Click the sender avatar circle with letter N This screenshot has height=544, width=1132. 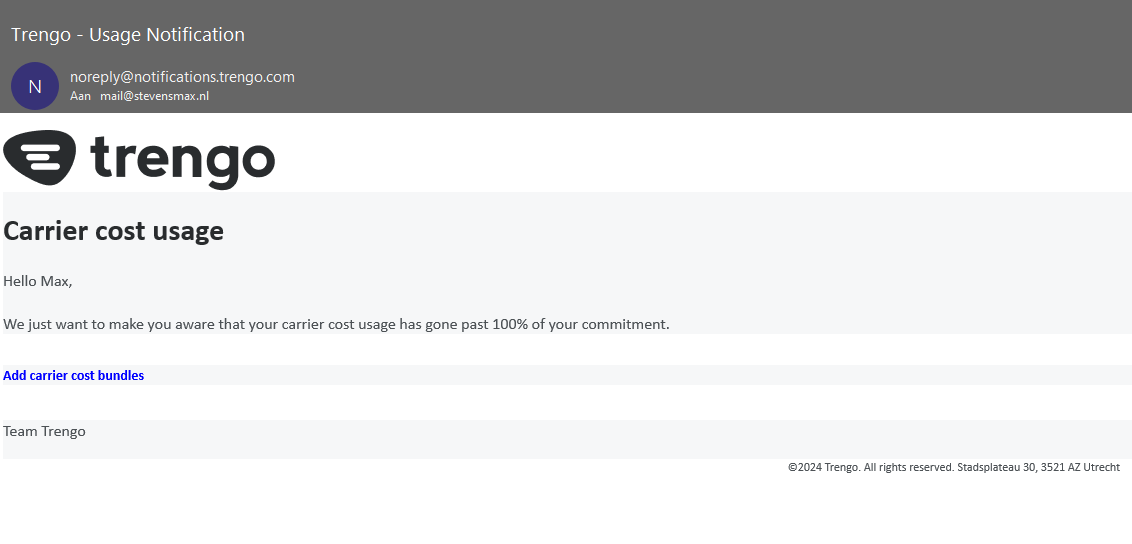(x=35, y=86)
